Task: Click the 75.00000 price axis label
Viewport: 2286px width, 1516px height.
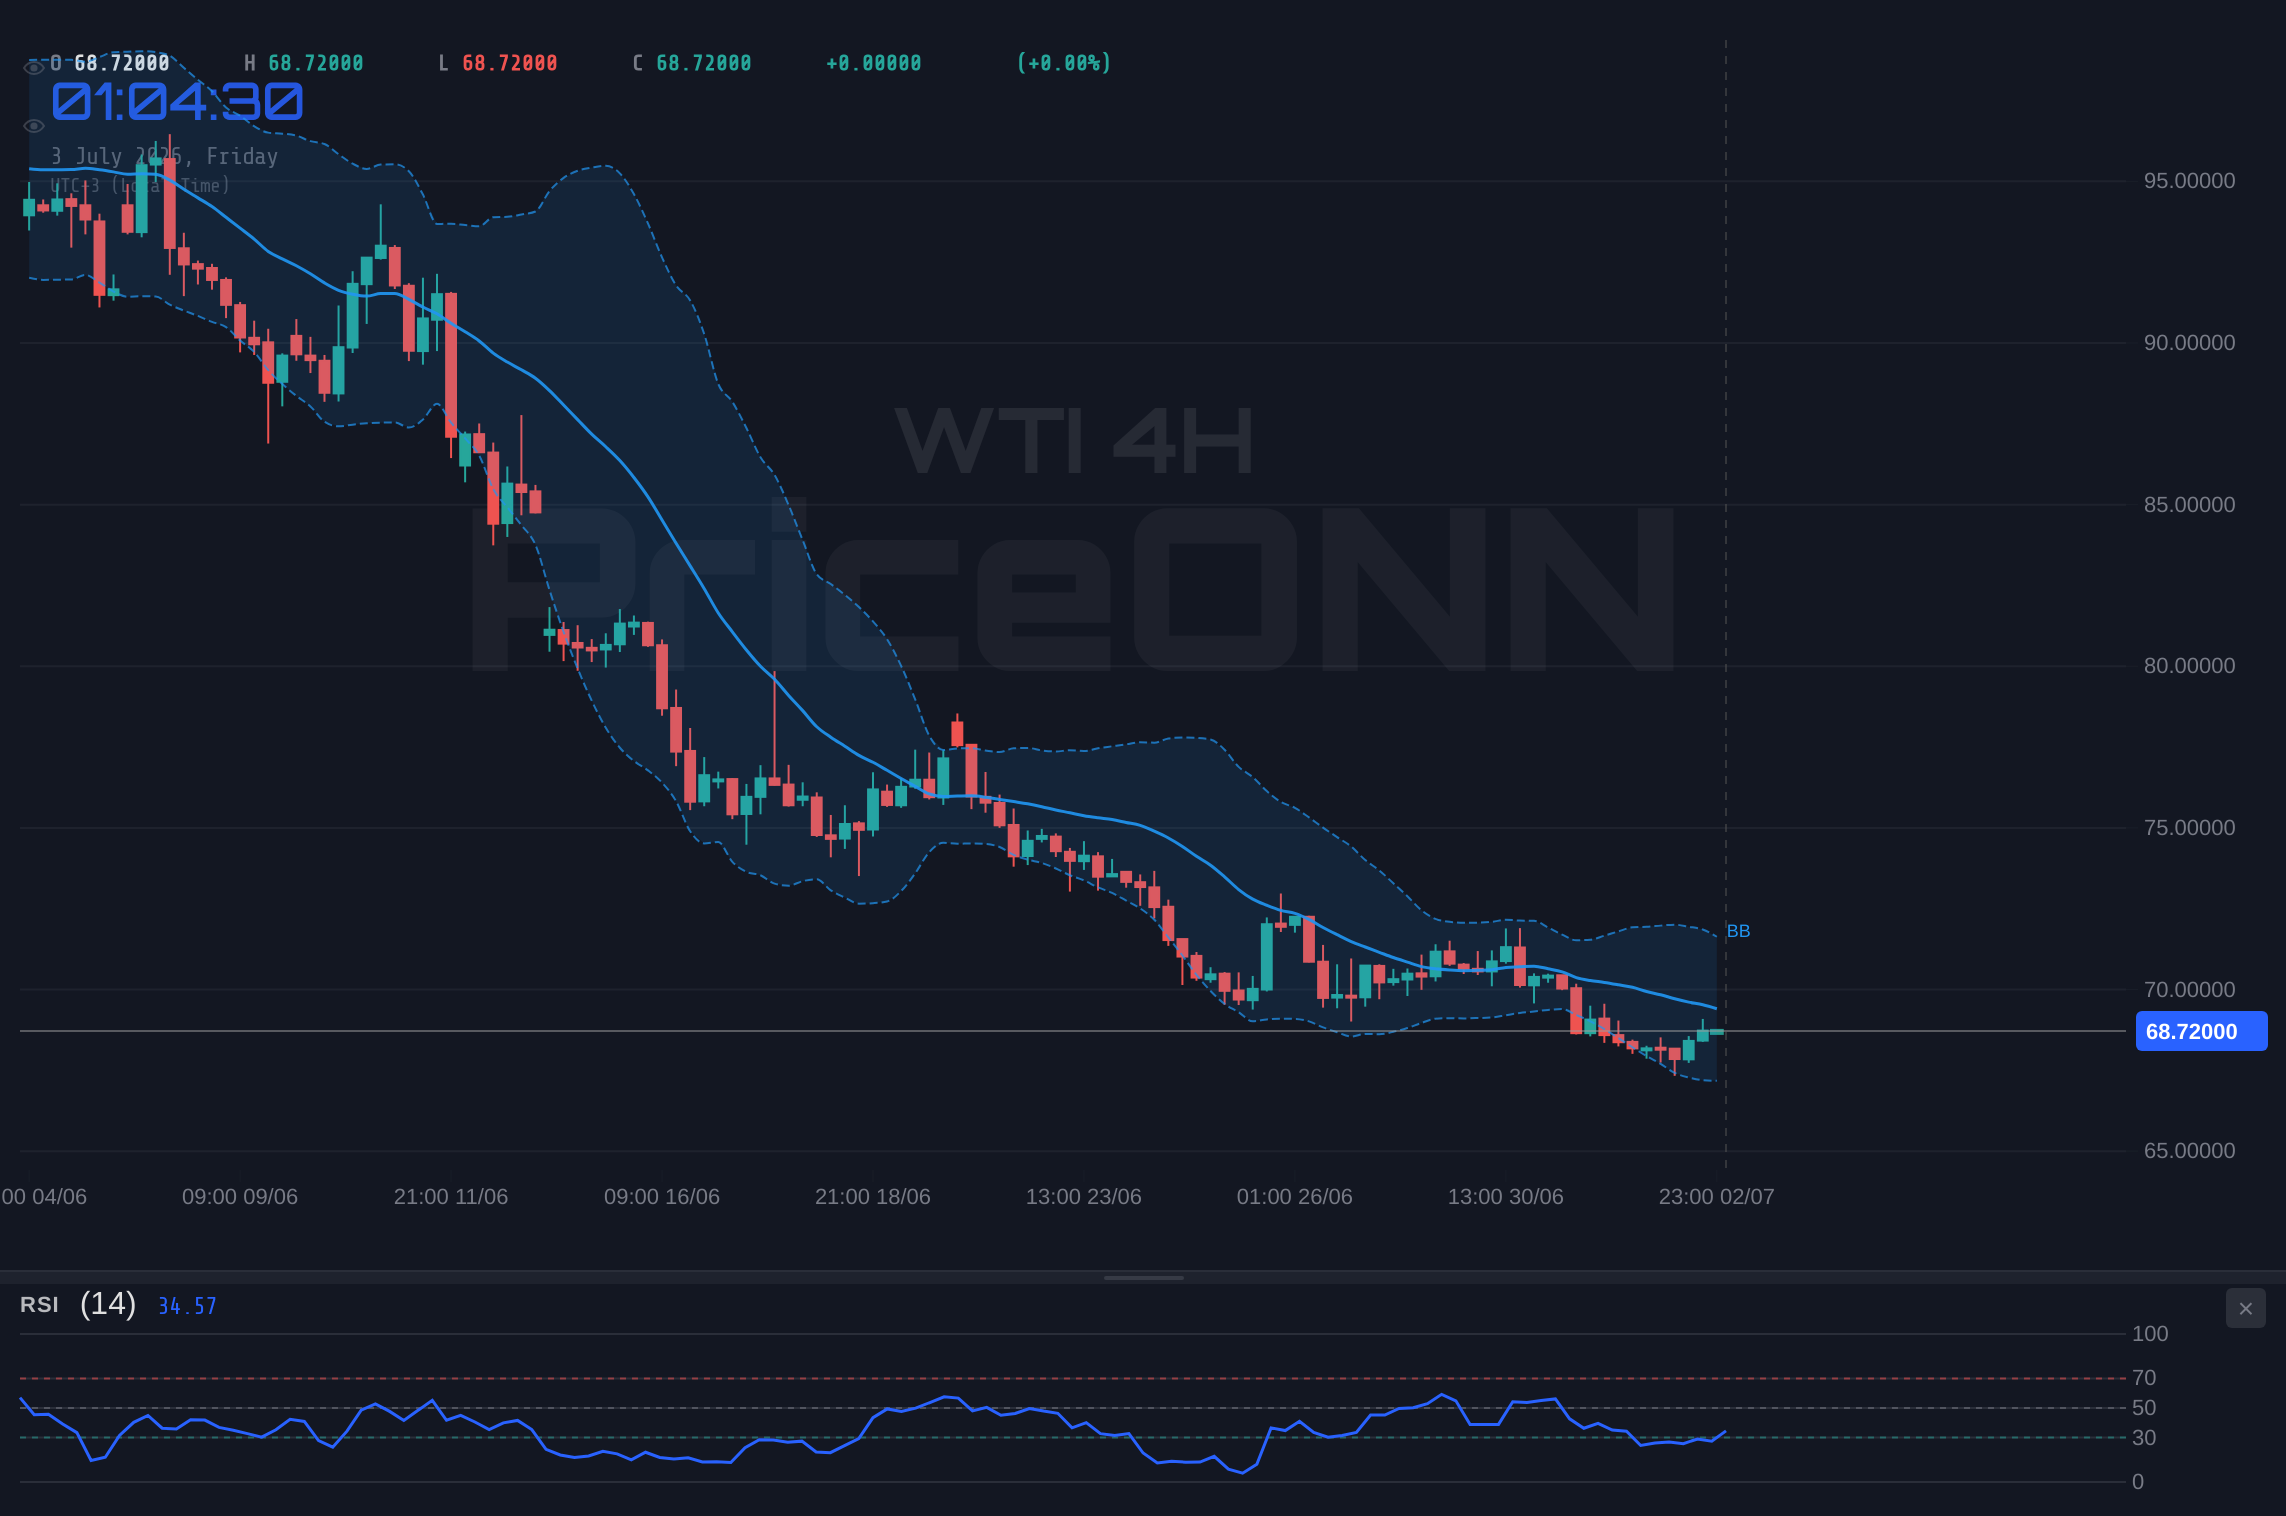Action: (x=2189, y=828)
